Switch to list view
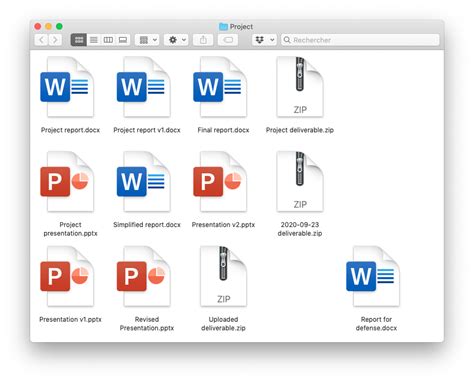This screenshot has height=382, width=474. click(94, 40)
